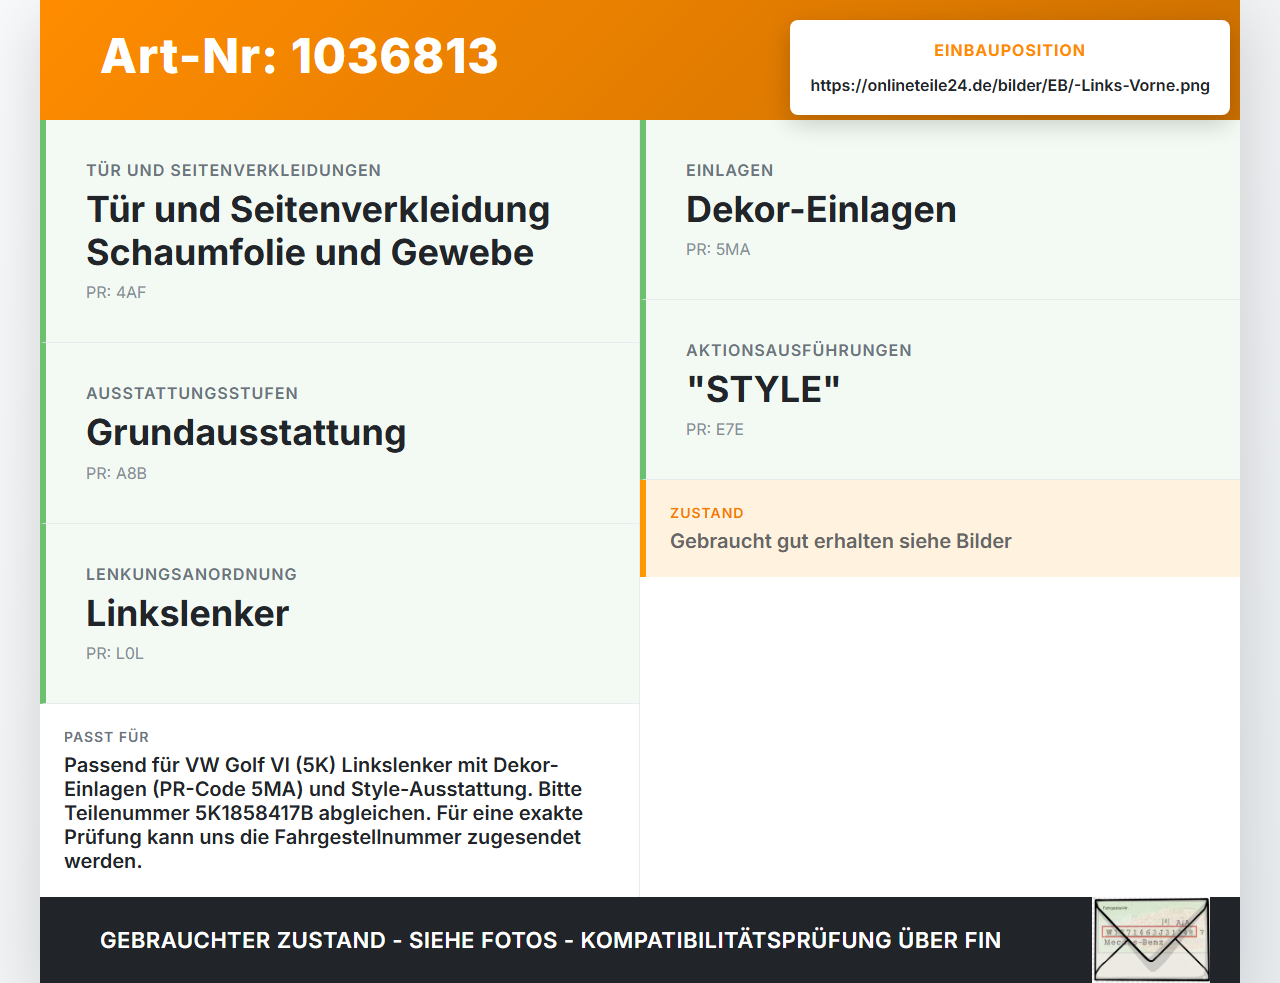Screen dimensions: 1280x983
Task: Select the Dekor-Einlagen card
Action: [940, 210]
